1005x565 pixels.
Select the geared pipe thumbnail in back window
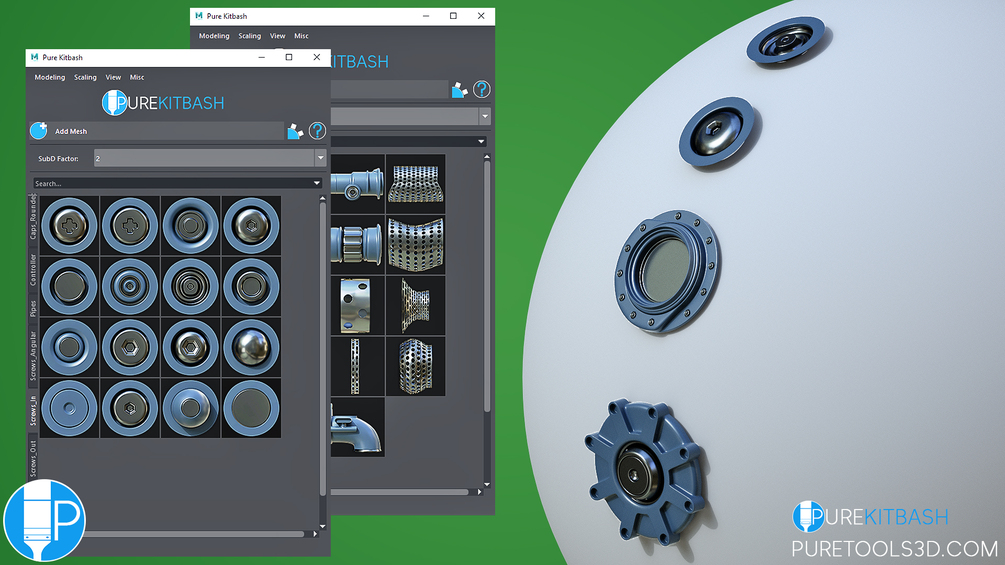point(358,245)
